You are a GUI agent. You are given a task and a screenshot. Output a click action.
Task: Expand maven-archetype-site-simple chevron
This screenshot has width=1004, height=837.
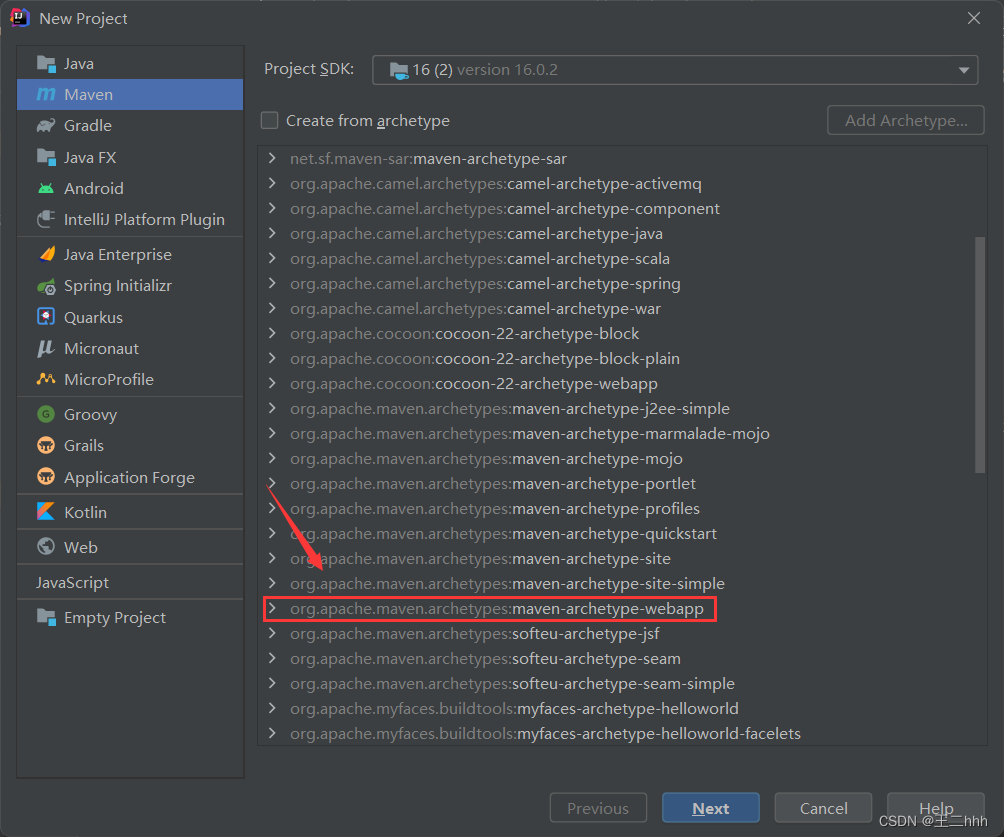coord(272,583)
